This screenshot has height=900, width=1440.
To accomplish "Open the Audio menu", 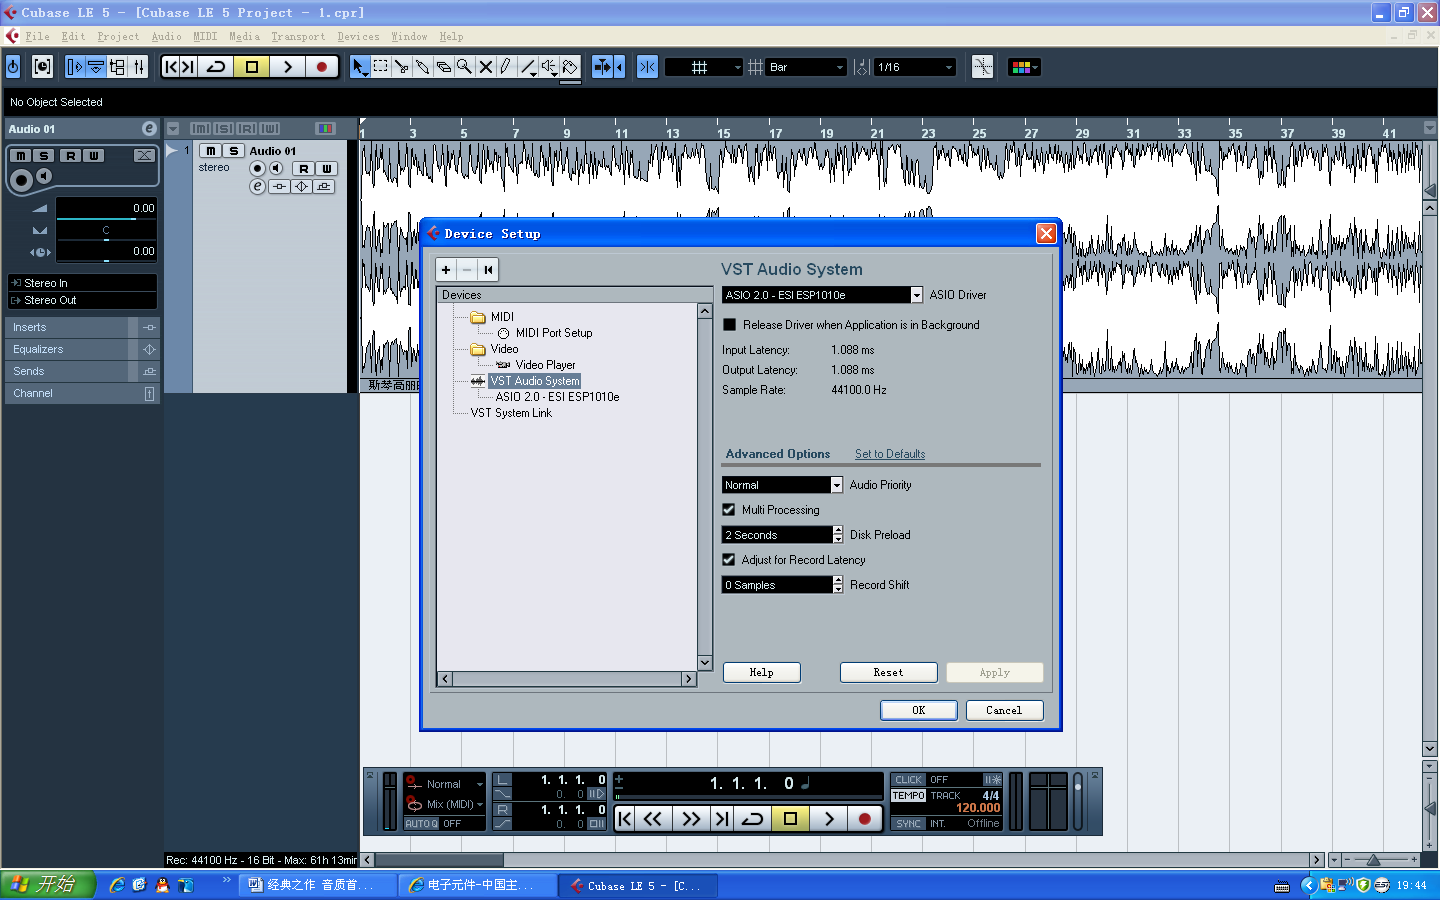I will click(x=166, y=37).
